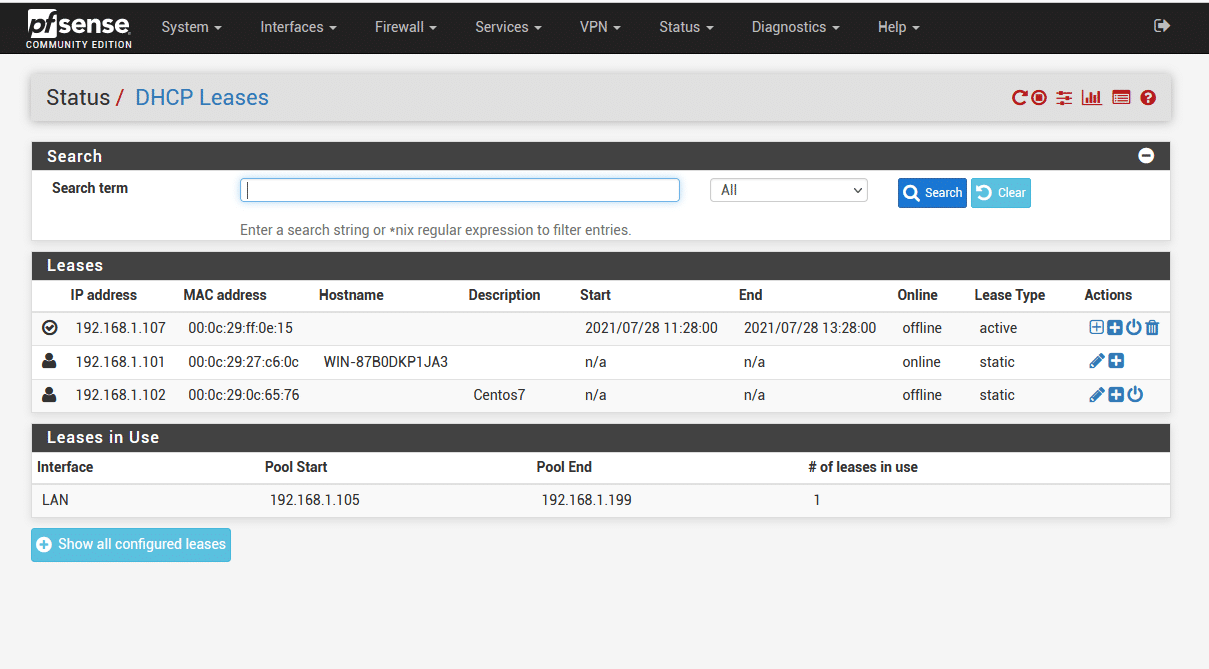Screen dimensions: 1209x669
Task: View the DHCP log using the list icon
Action: click(x=1120, y=97)
